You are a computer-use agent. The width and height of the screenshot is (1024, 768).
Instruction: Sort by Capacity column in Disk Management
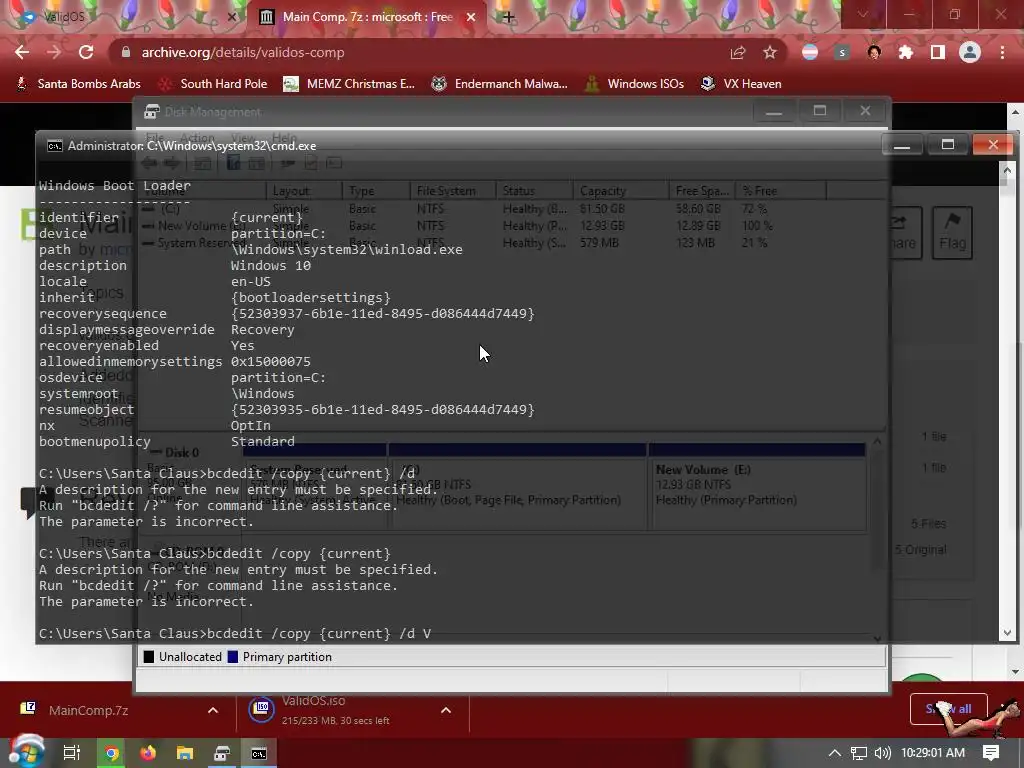(x=620, y=191)
